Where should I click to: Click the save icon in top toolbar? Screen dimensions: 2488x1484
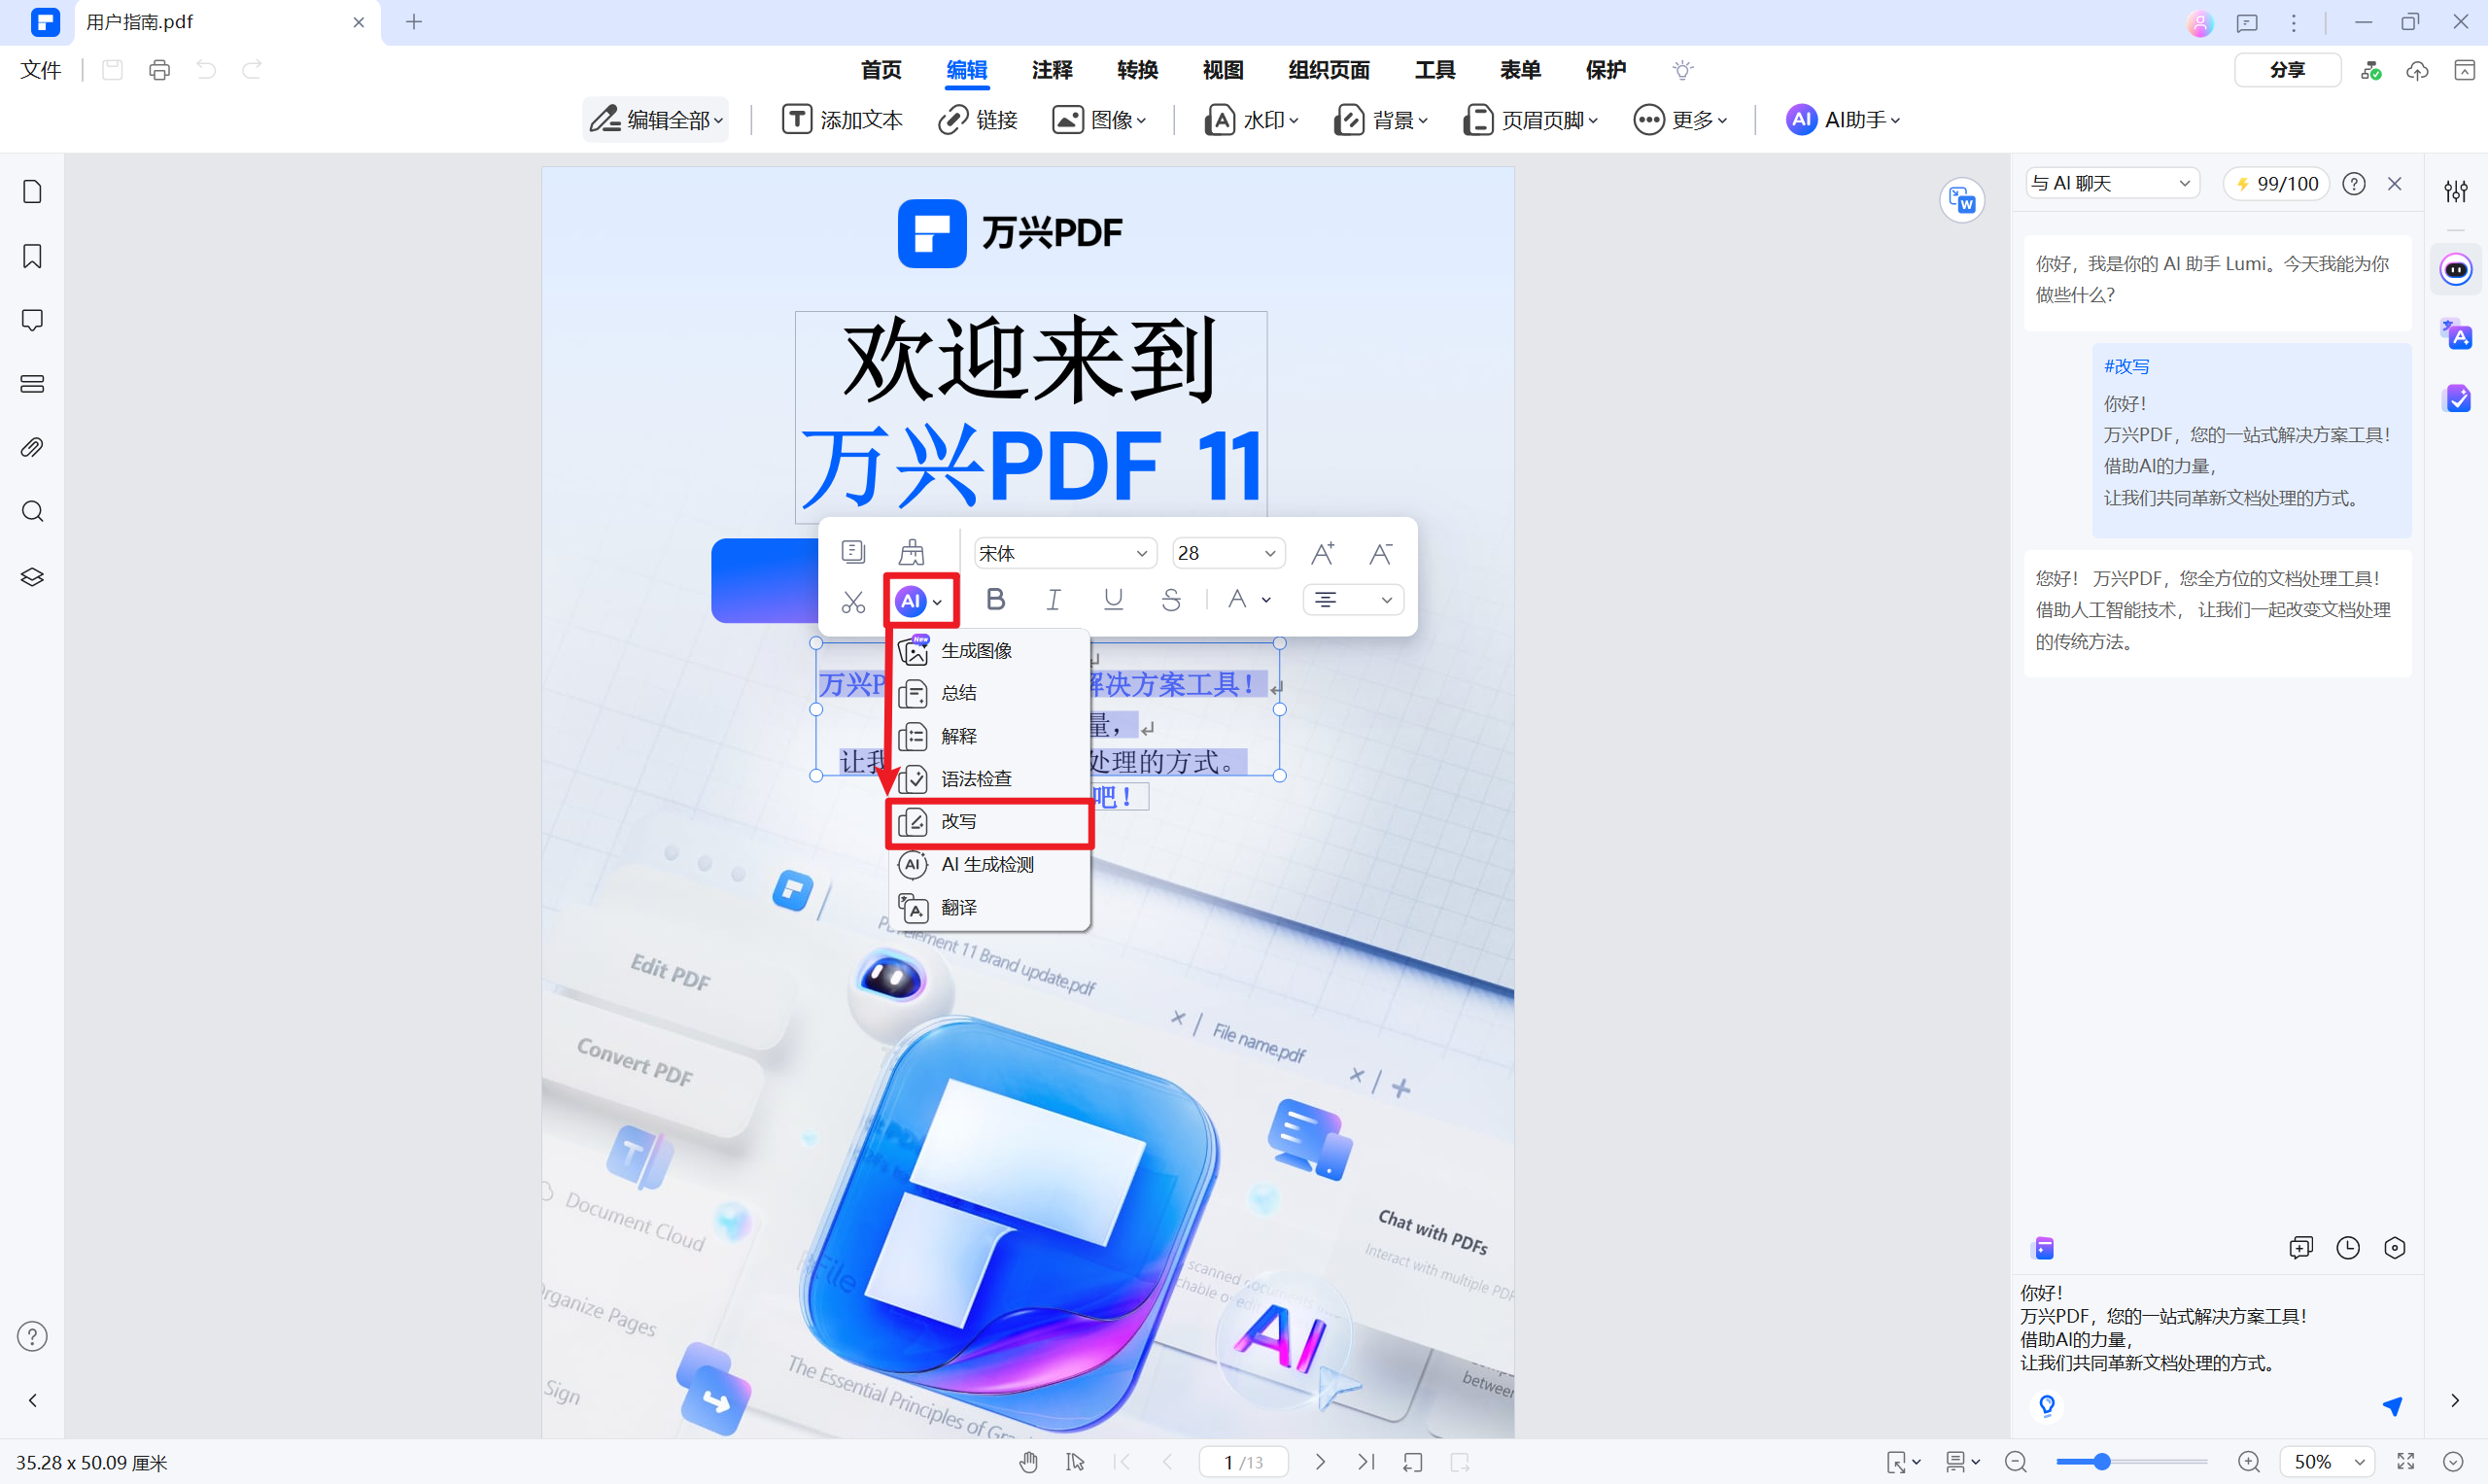[112, 70]
